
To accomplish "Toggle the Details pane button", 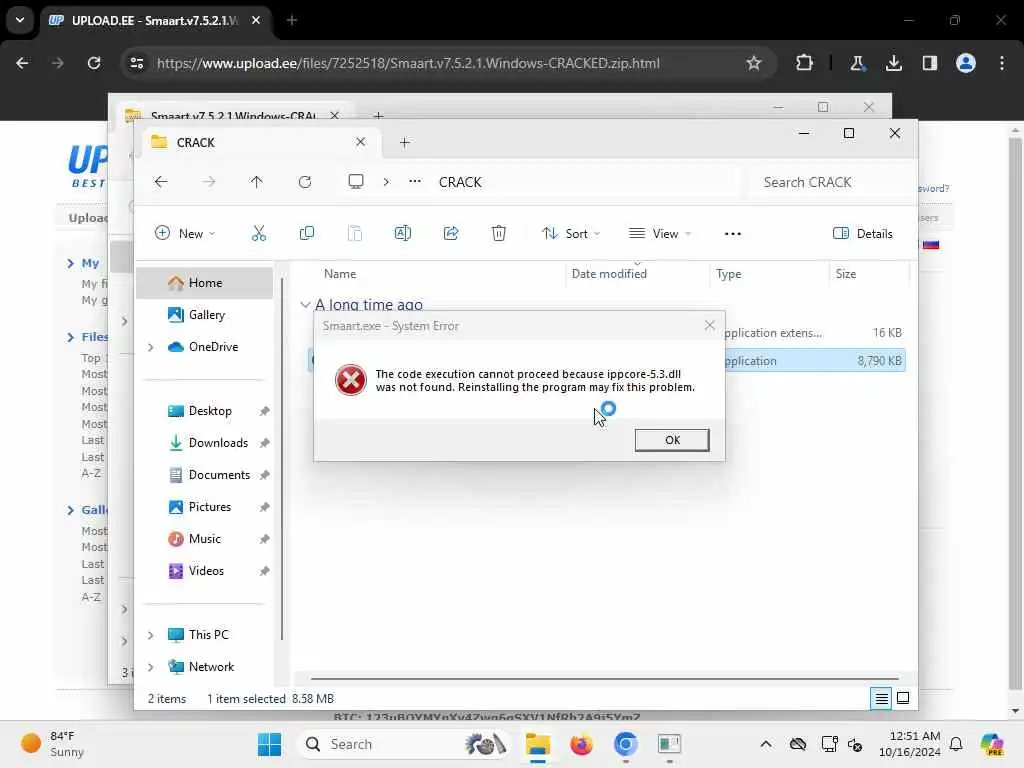I will pyautogui.click(x=862, y=233).
